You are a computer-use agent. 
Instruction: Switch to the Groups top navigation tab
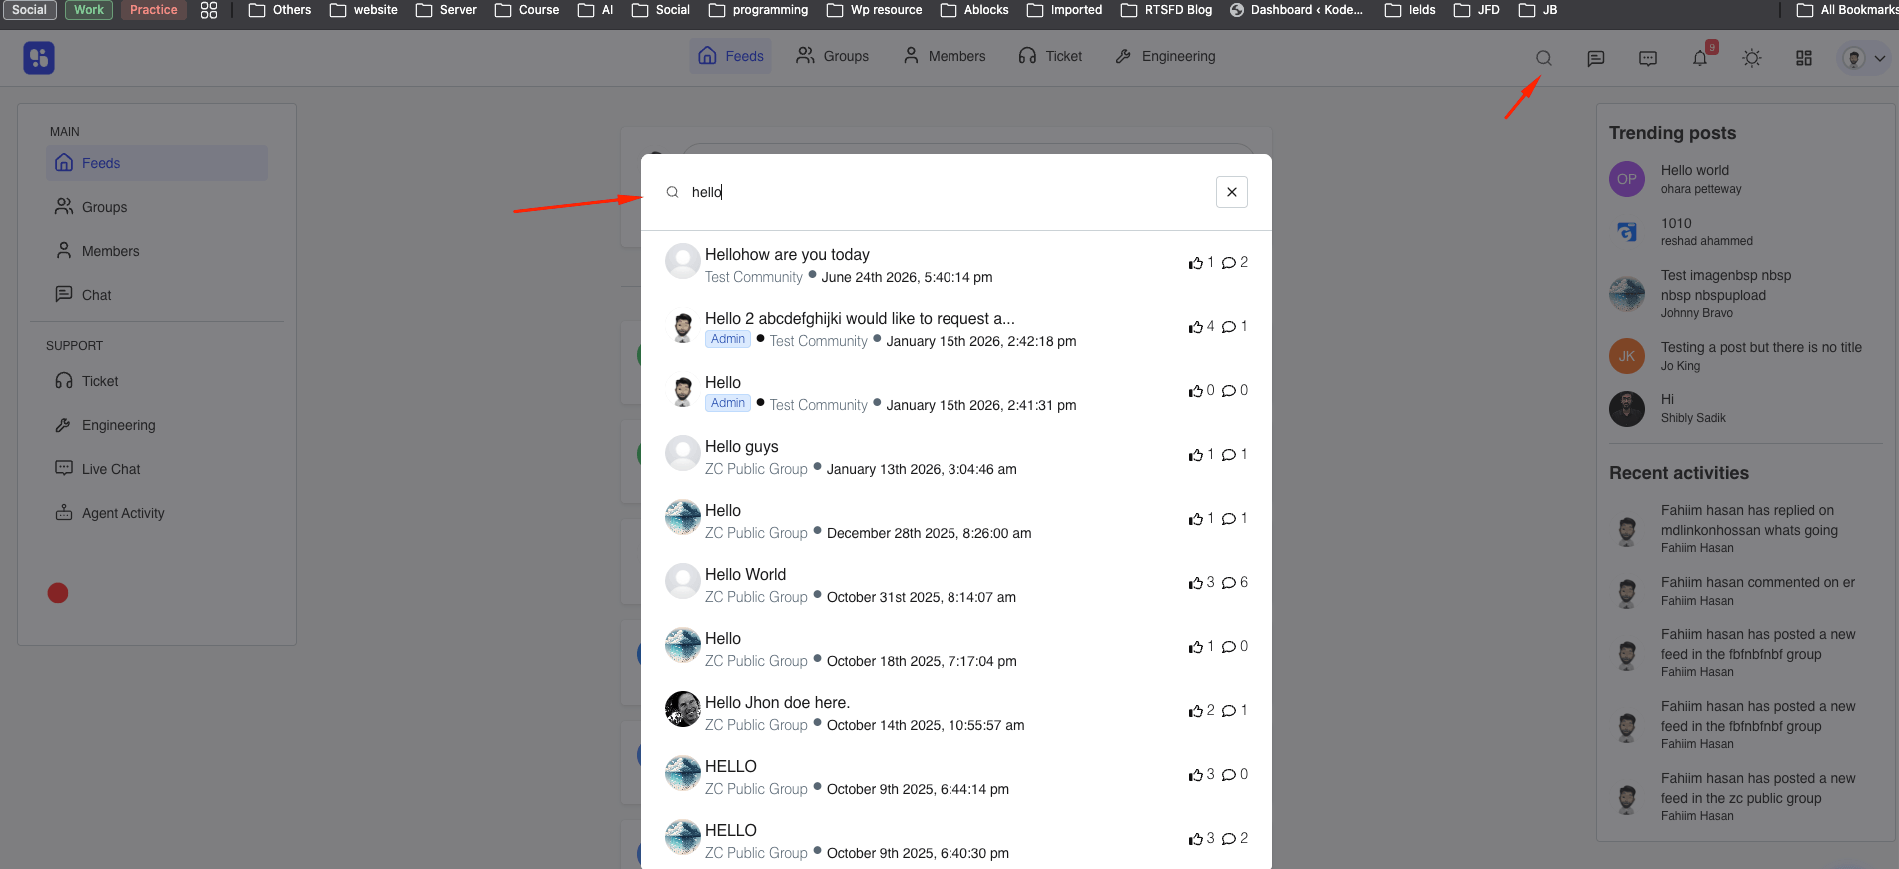(832, 56)
